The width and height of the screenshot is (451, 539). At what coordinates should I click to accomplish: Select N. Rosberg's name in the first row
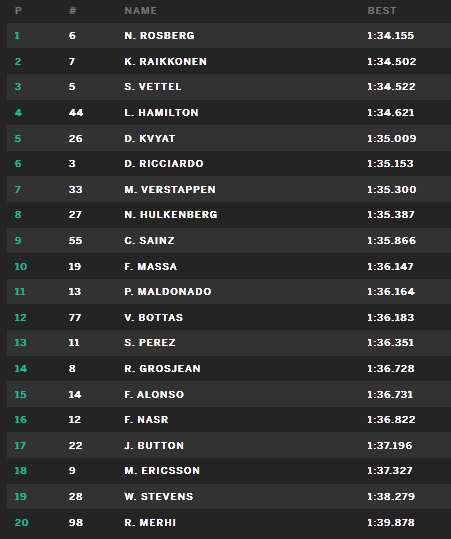(159, 35)
